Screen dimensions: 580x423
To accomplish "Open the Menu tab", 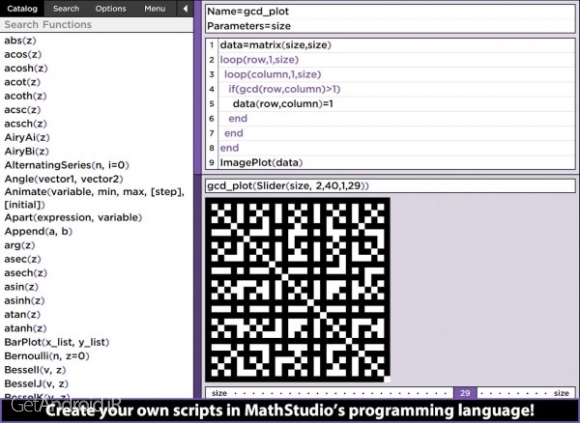I will 155,9.
